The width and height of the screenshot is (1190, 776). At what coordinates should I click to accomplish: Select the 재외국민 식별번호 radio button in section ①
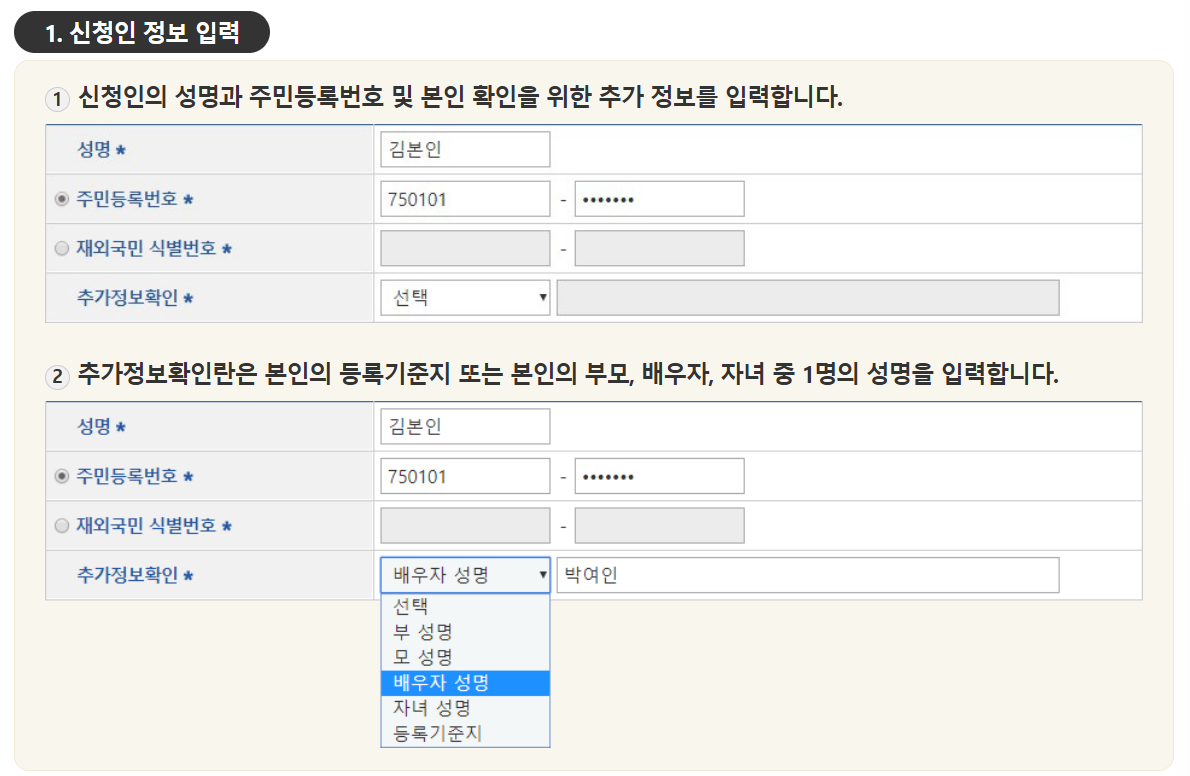[62, 247]
